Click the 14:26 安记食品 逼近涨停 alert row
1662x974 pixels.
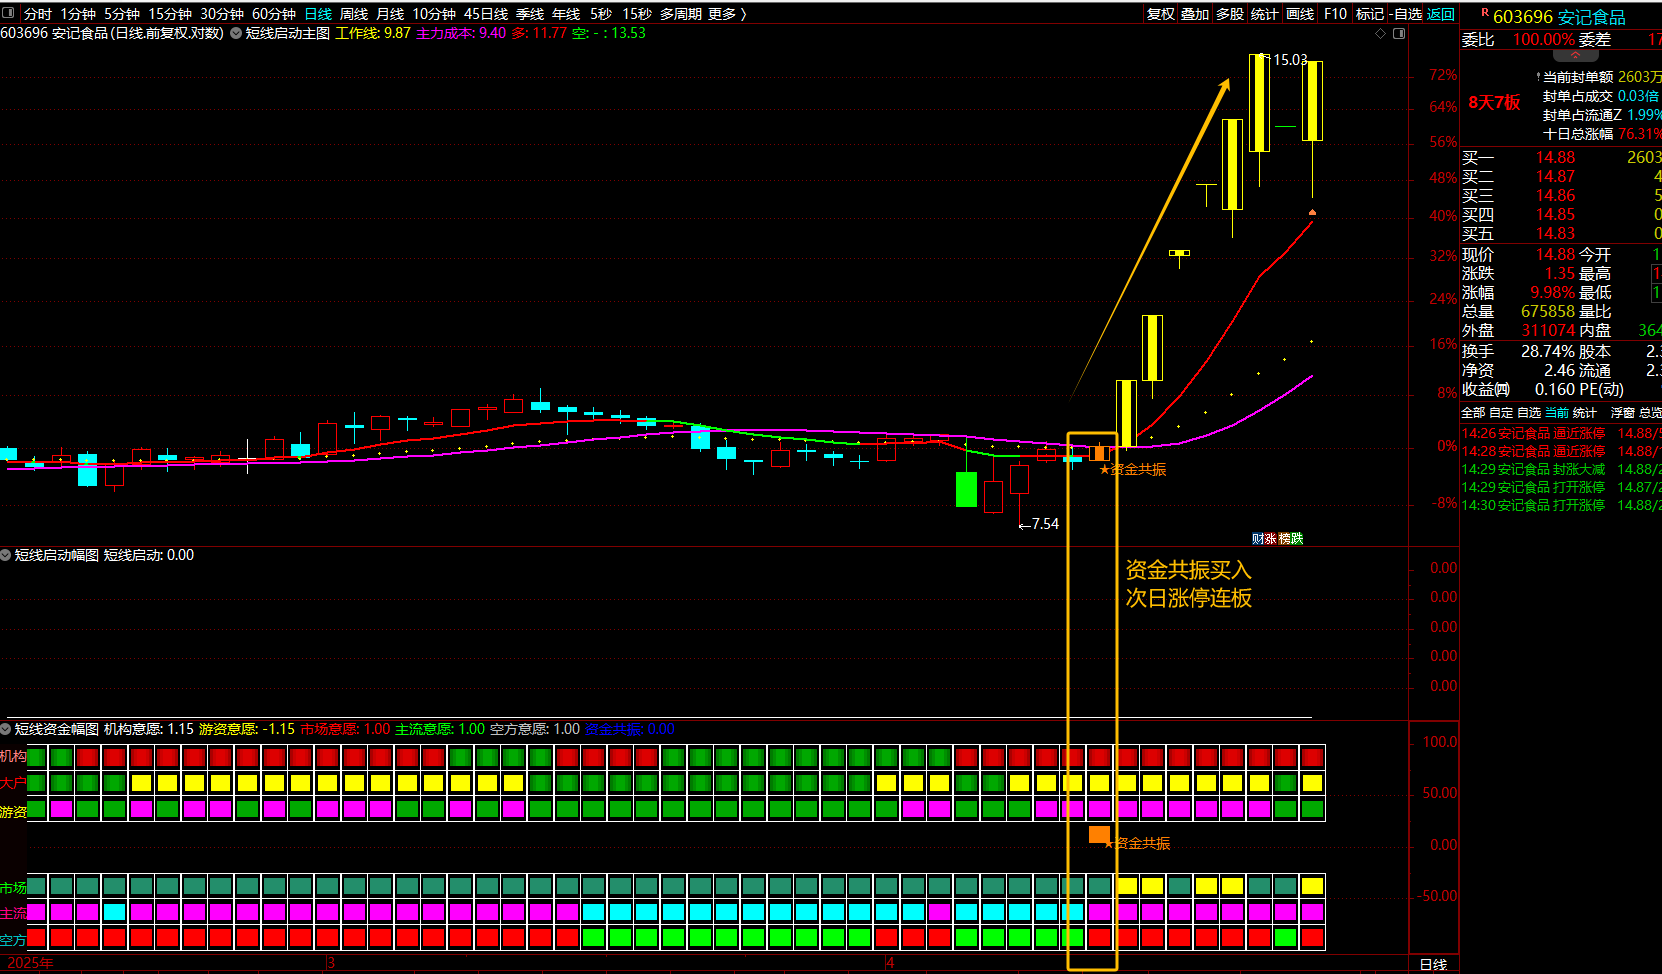click(1561, 433)
